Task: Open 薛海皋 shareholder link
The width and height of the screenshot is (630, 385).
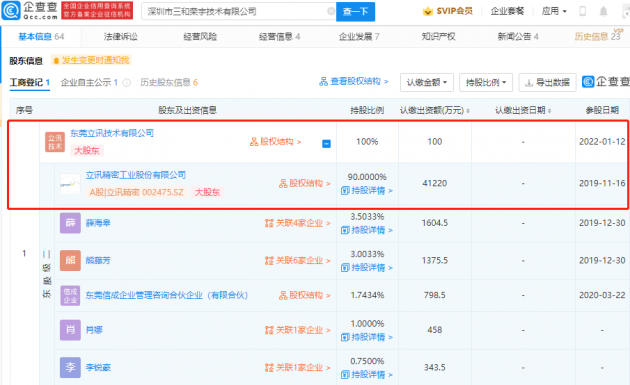Action: click(98, 223)
